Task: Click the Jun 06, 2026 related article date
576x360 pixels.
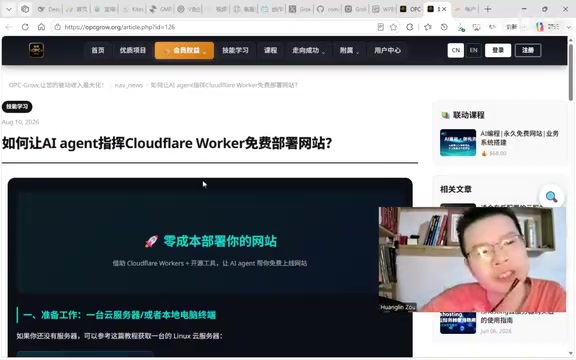Action: coord(496,331)
